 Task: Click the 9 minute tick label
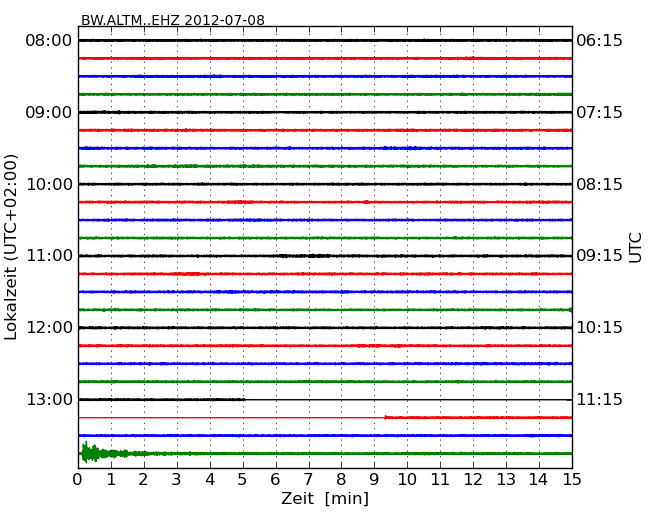(x=374, y=480)
